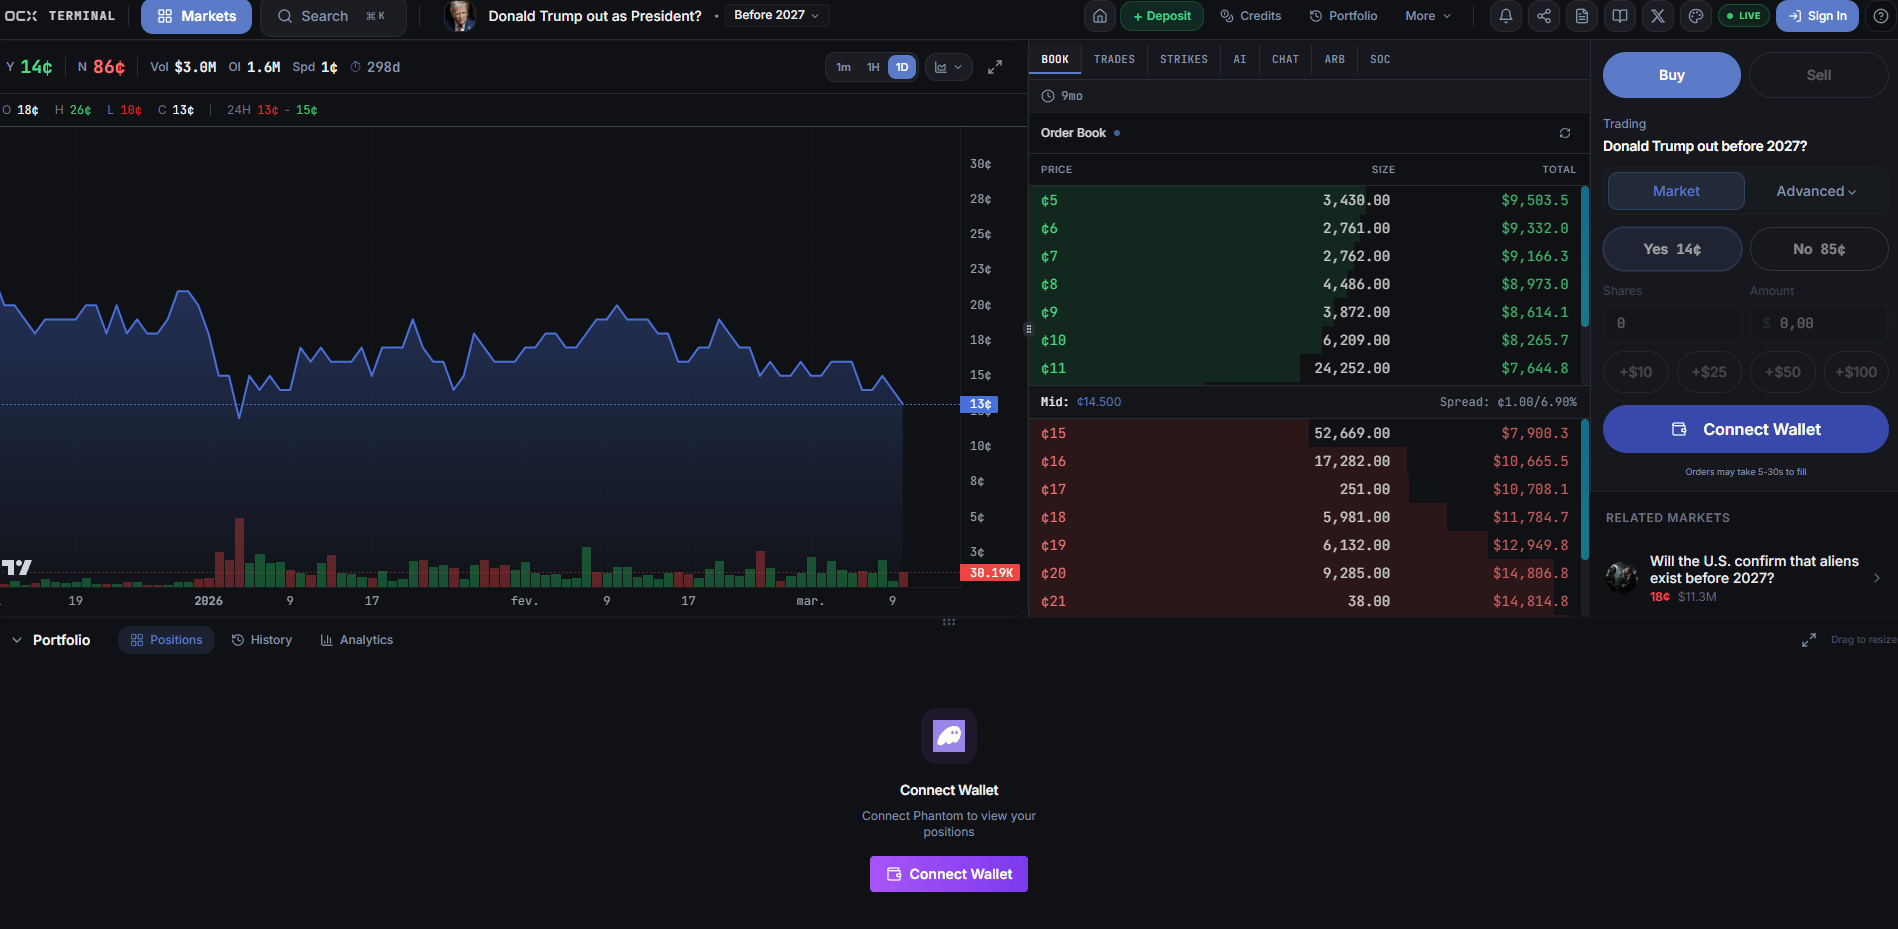The height and width of the screenshot is (929, 1898).
Task: Switch to the ARB tab
Action: (1335, 60)
